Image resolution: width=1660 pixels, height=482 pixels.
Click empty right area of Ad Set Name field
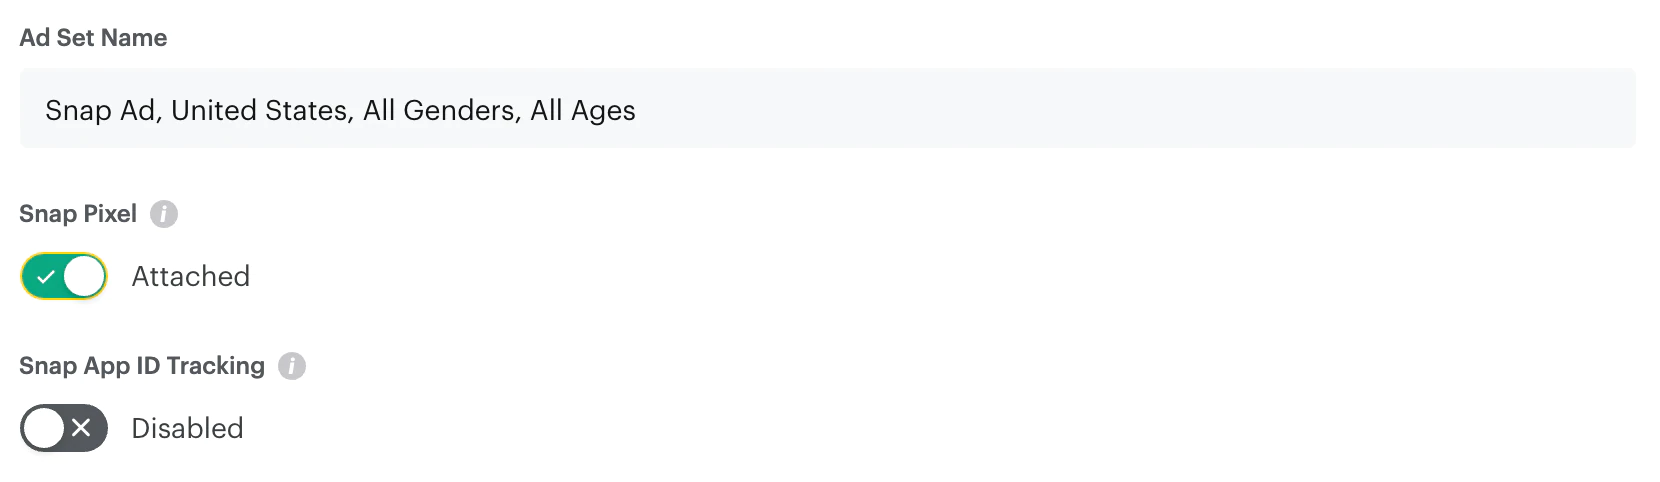1200,109
